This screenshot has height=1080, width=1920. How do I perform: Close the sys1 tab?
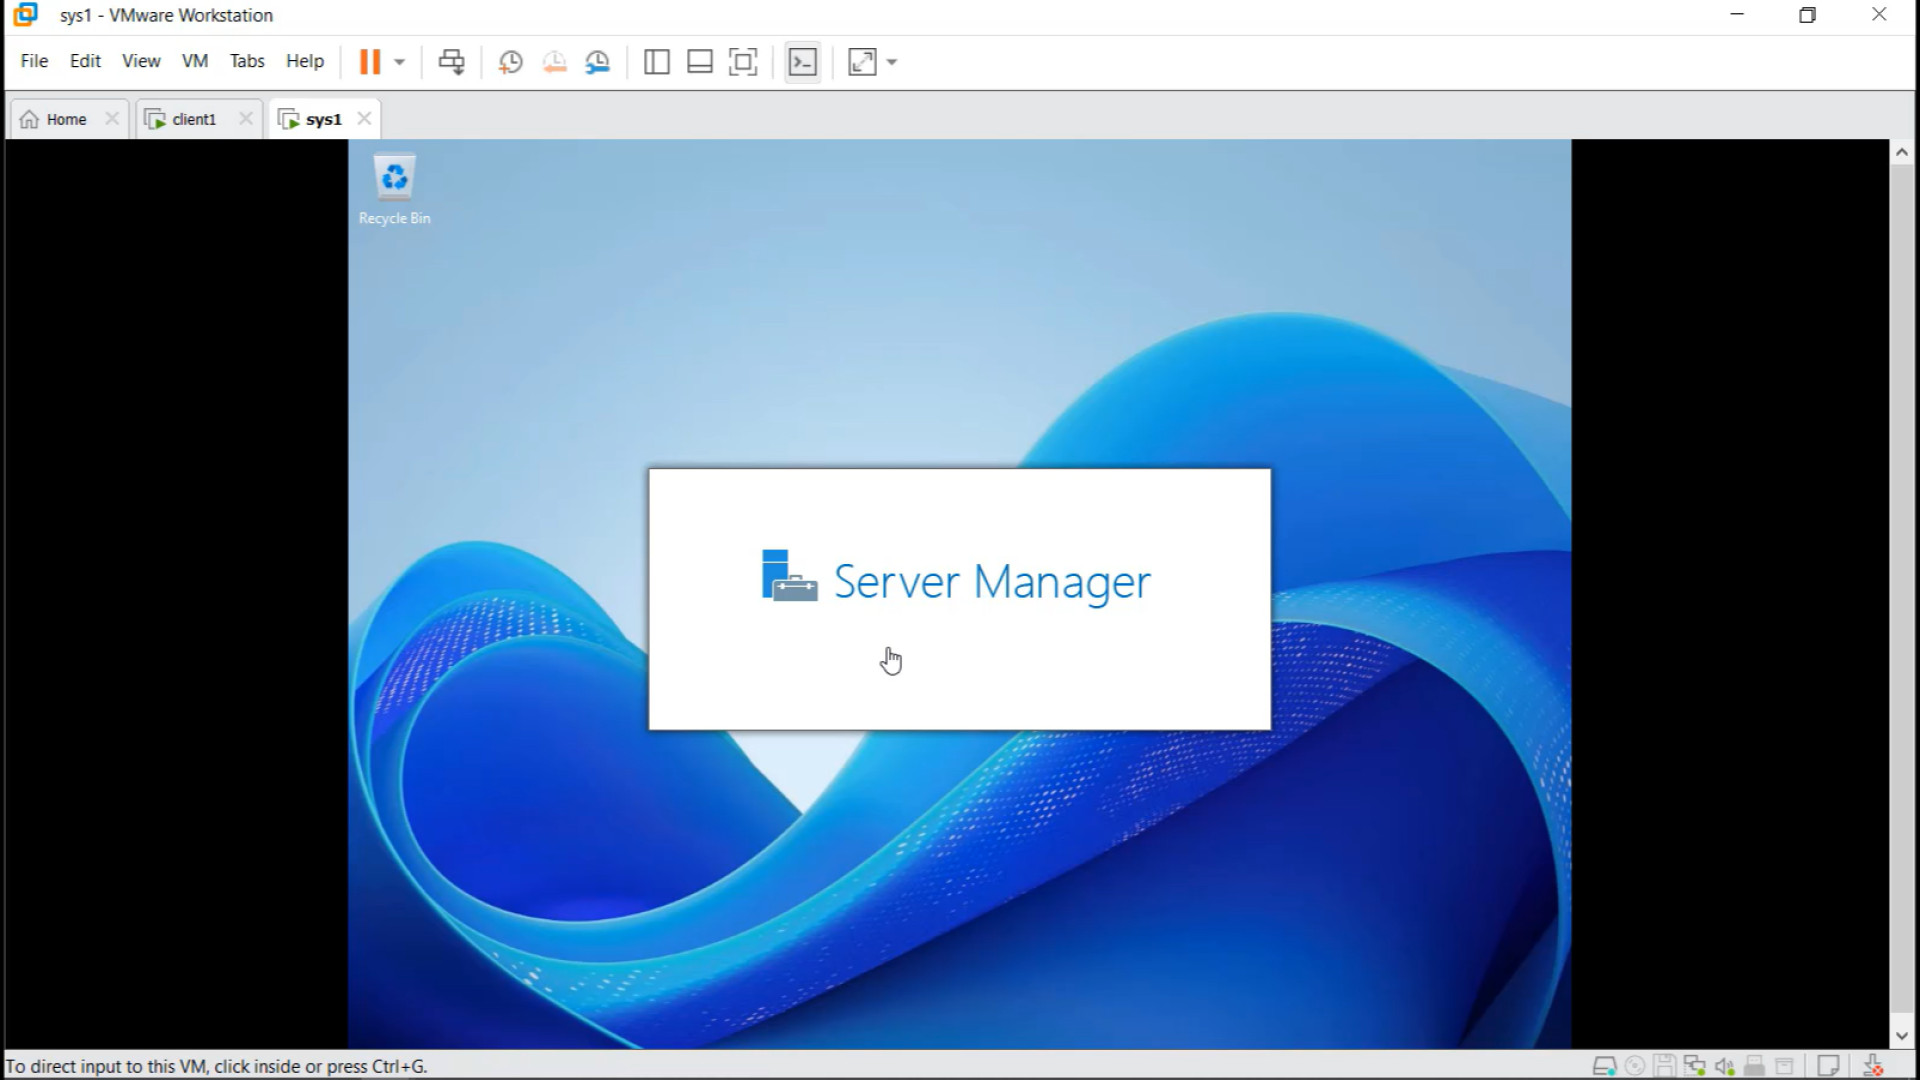(365, 118)
